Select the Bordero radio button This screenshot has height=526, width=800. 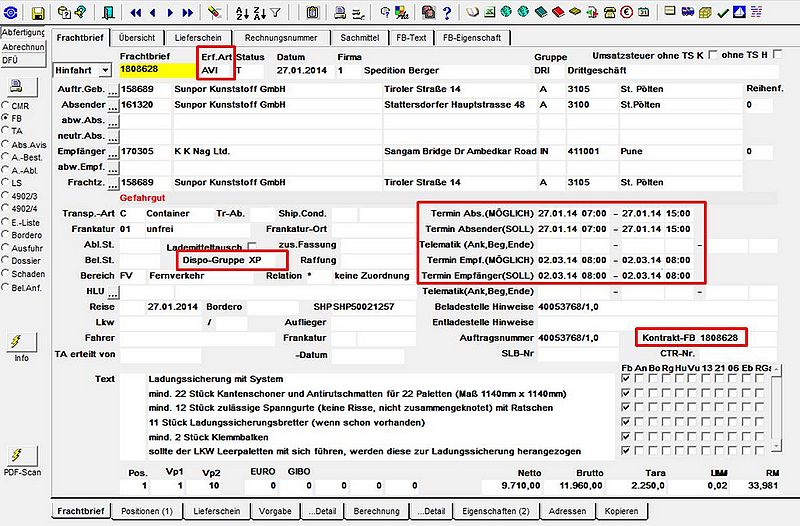click(5, 235)
